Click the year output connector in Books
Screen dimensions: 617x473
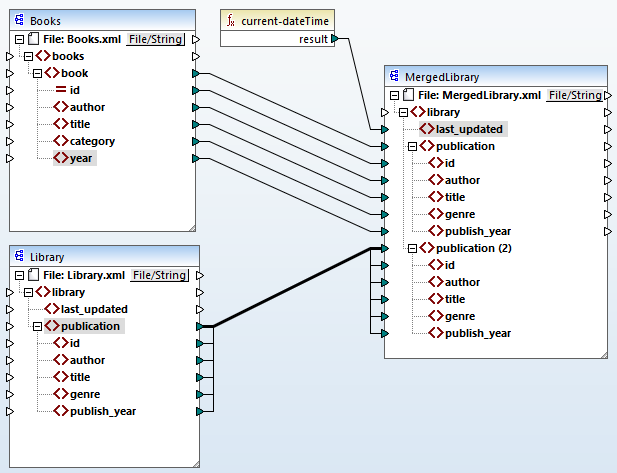click(x=197, y=158)
